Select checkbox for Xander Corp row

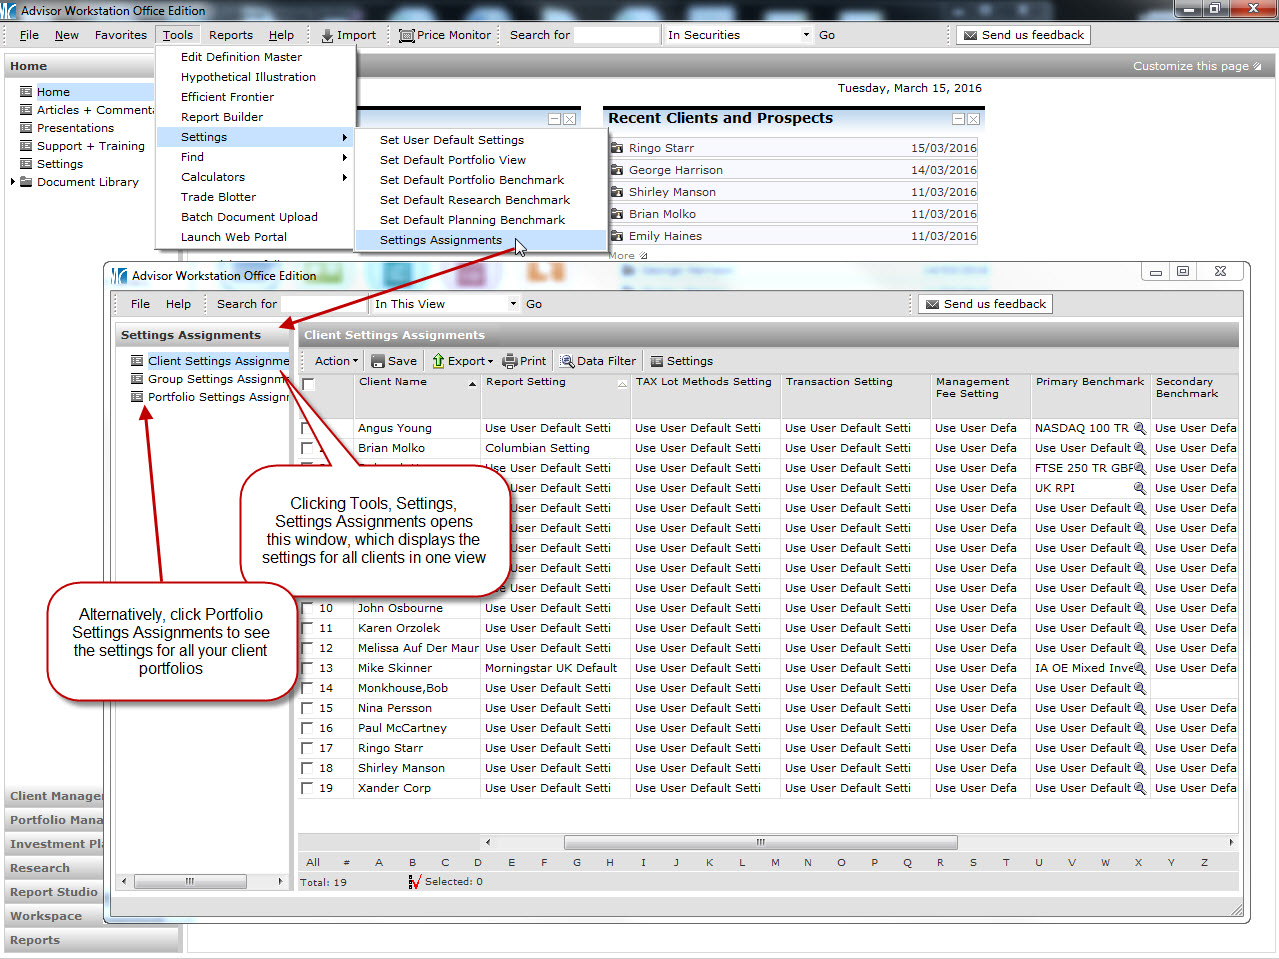click(307, 788)
